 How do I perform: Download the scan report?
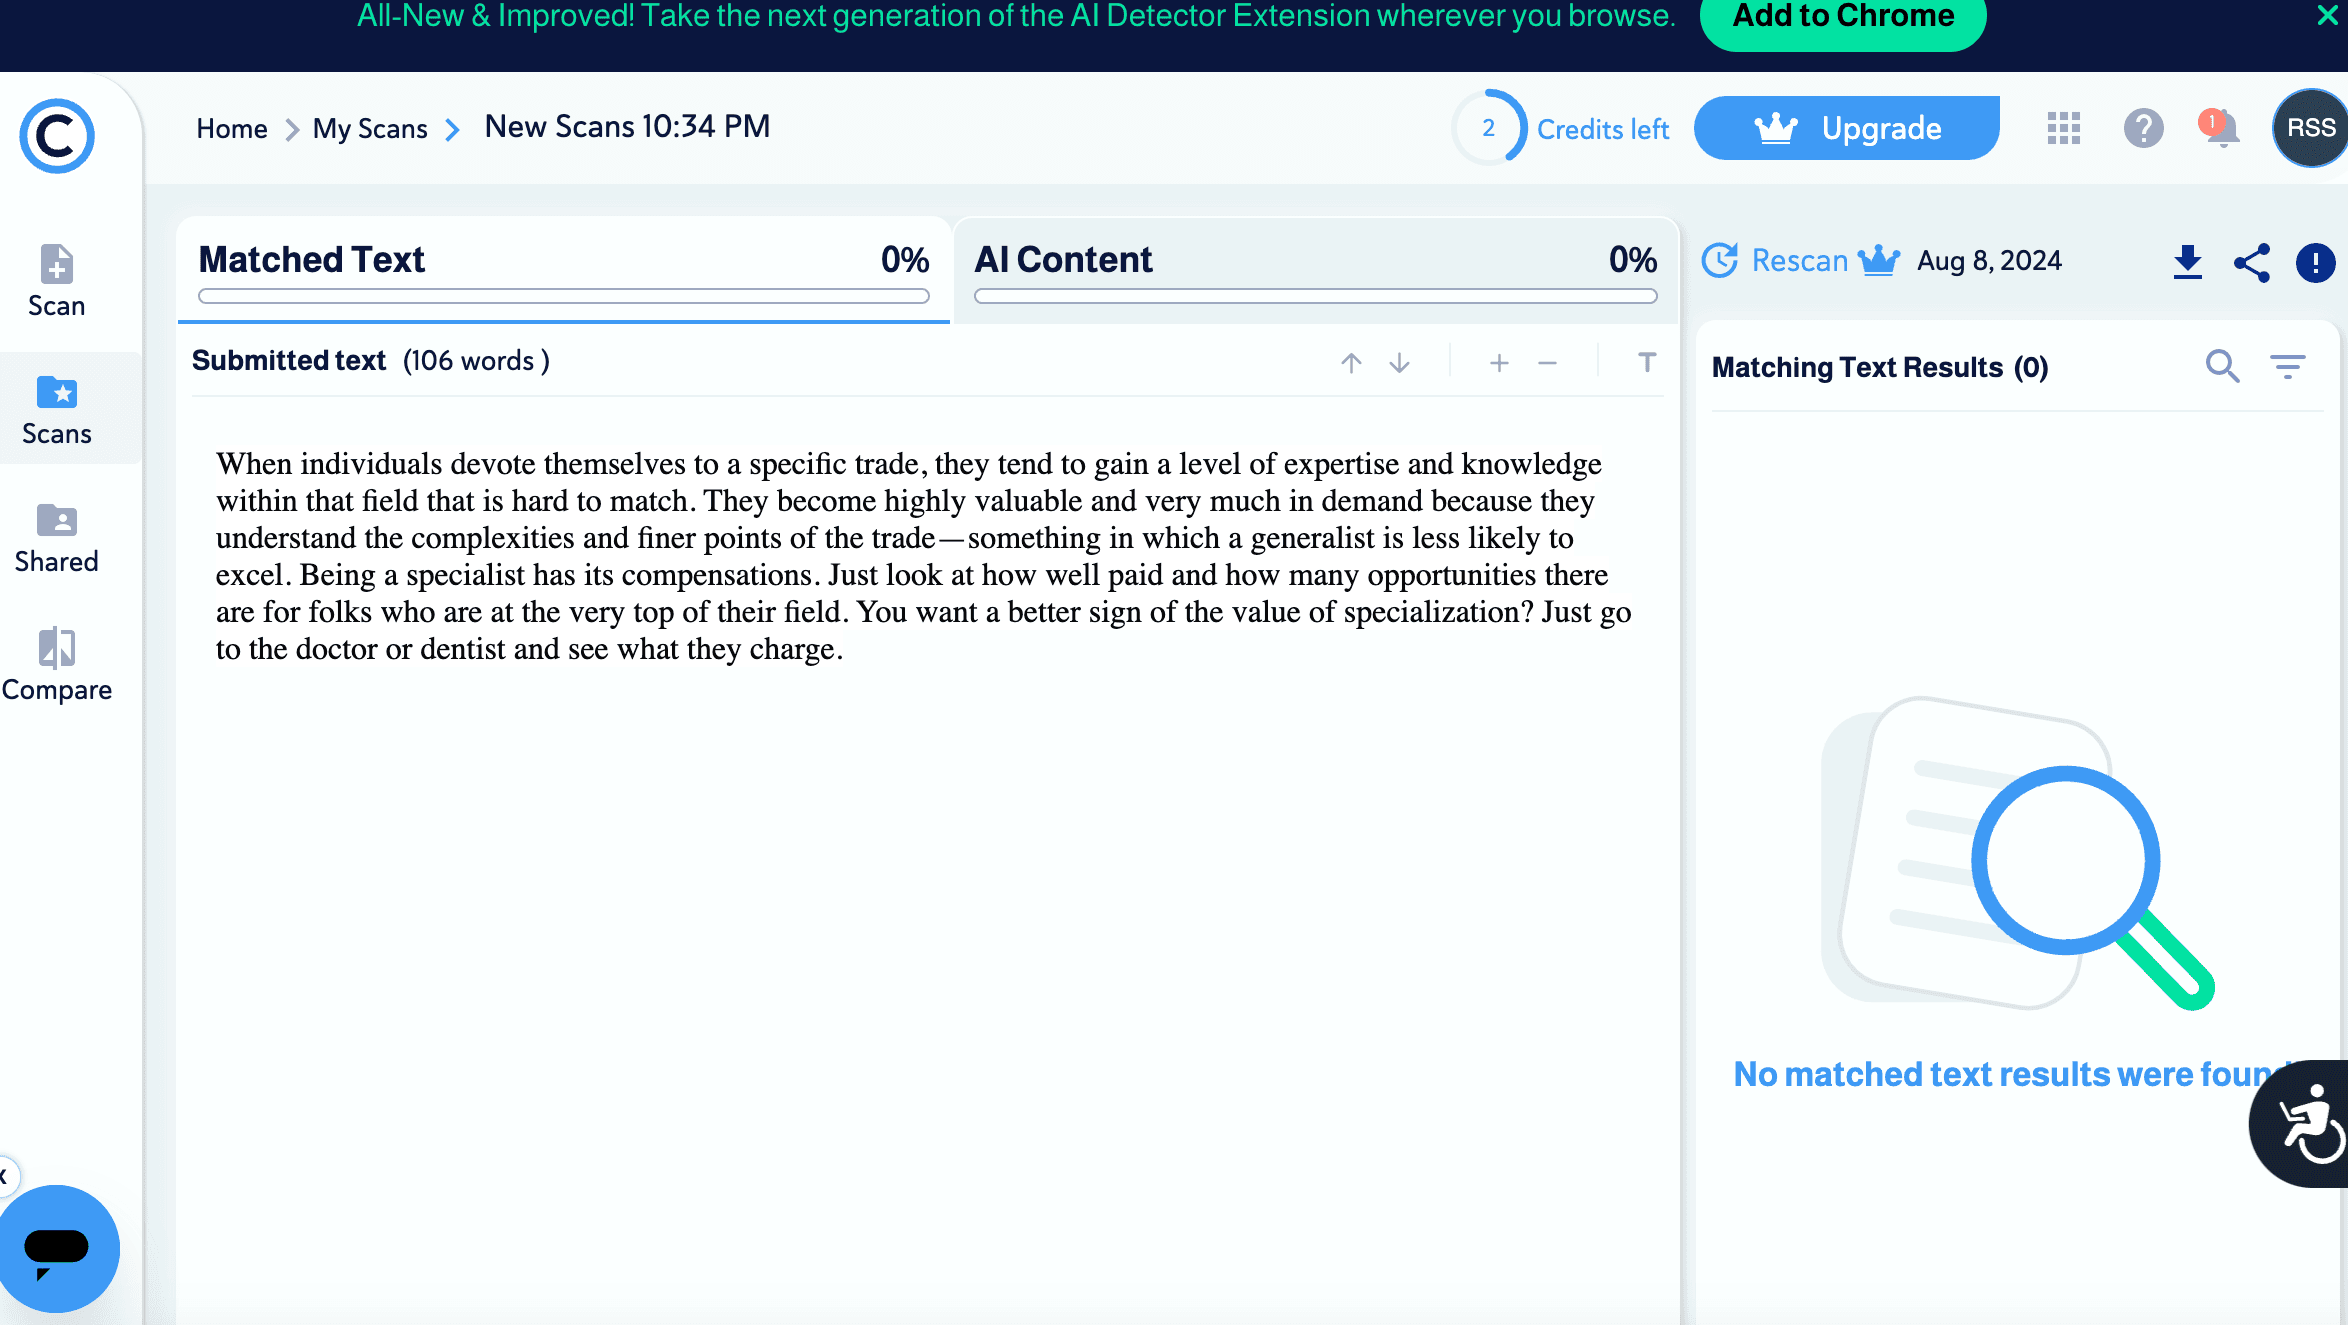[2187, 262]
